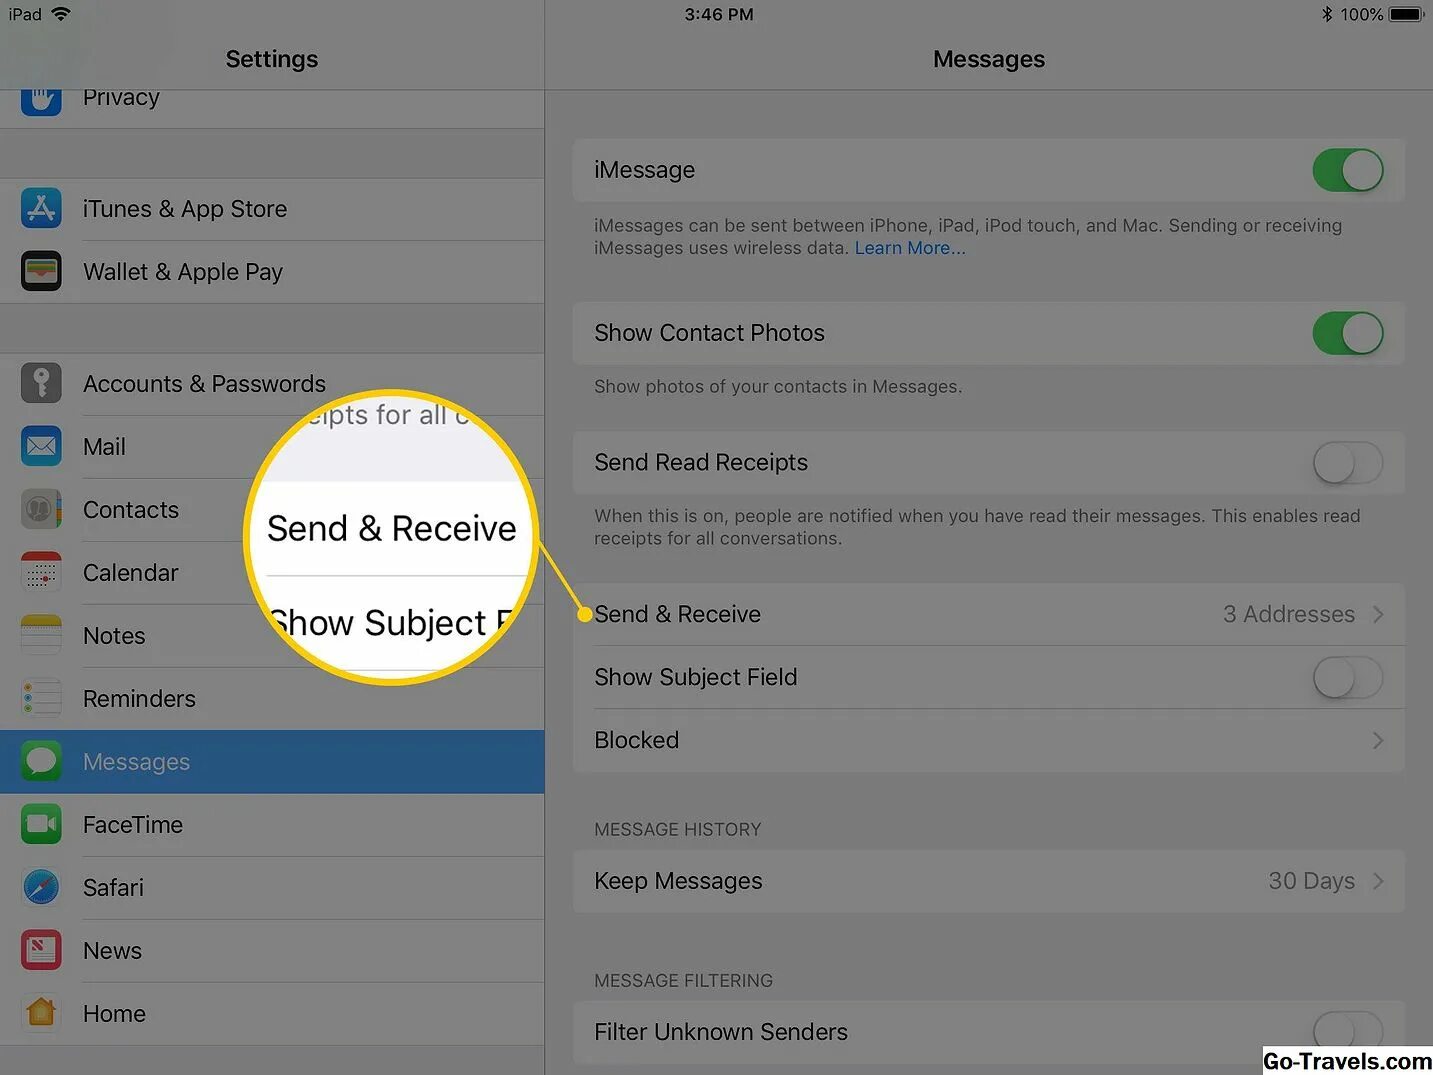
Task: Tap the 3 Addresses value
Action: 1288,614
